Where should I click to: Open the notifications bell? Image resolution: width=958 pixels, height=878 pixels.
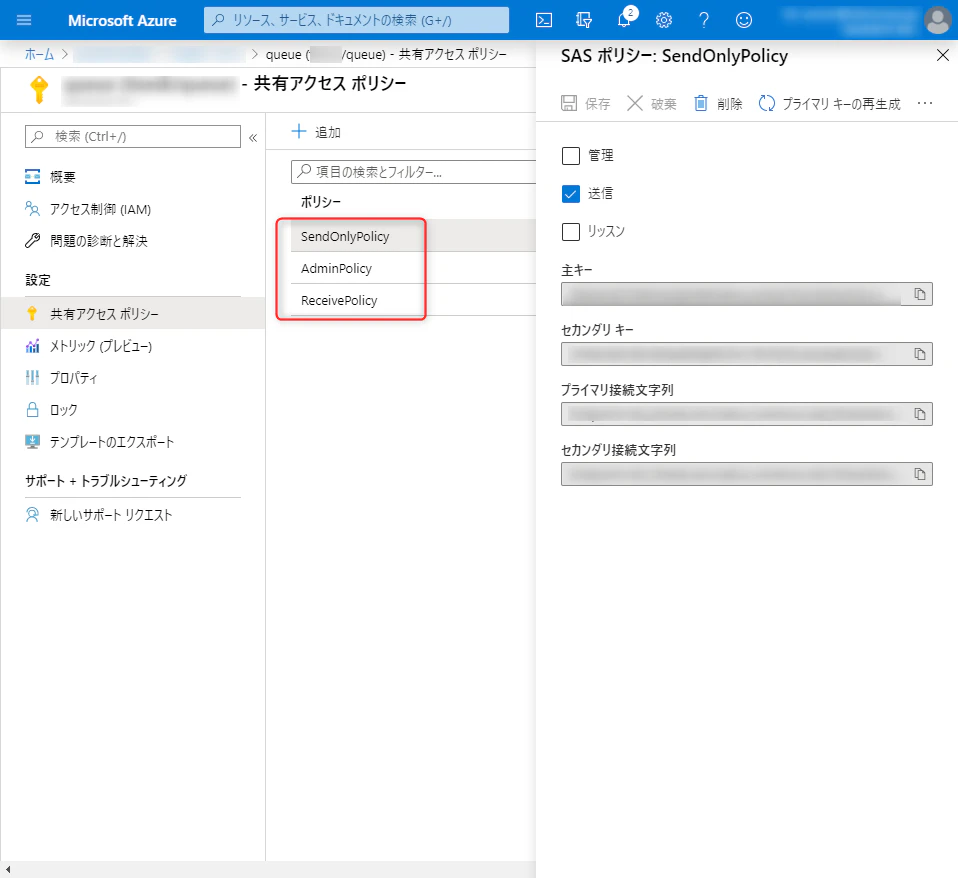point(624,20)
